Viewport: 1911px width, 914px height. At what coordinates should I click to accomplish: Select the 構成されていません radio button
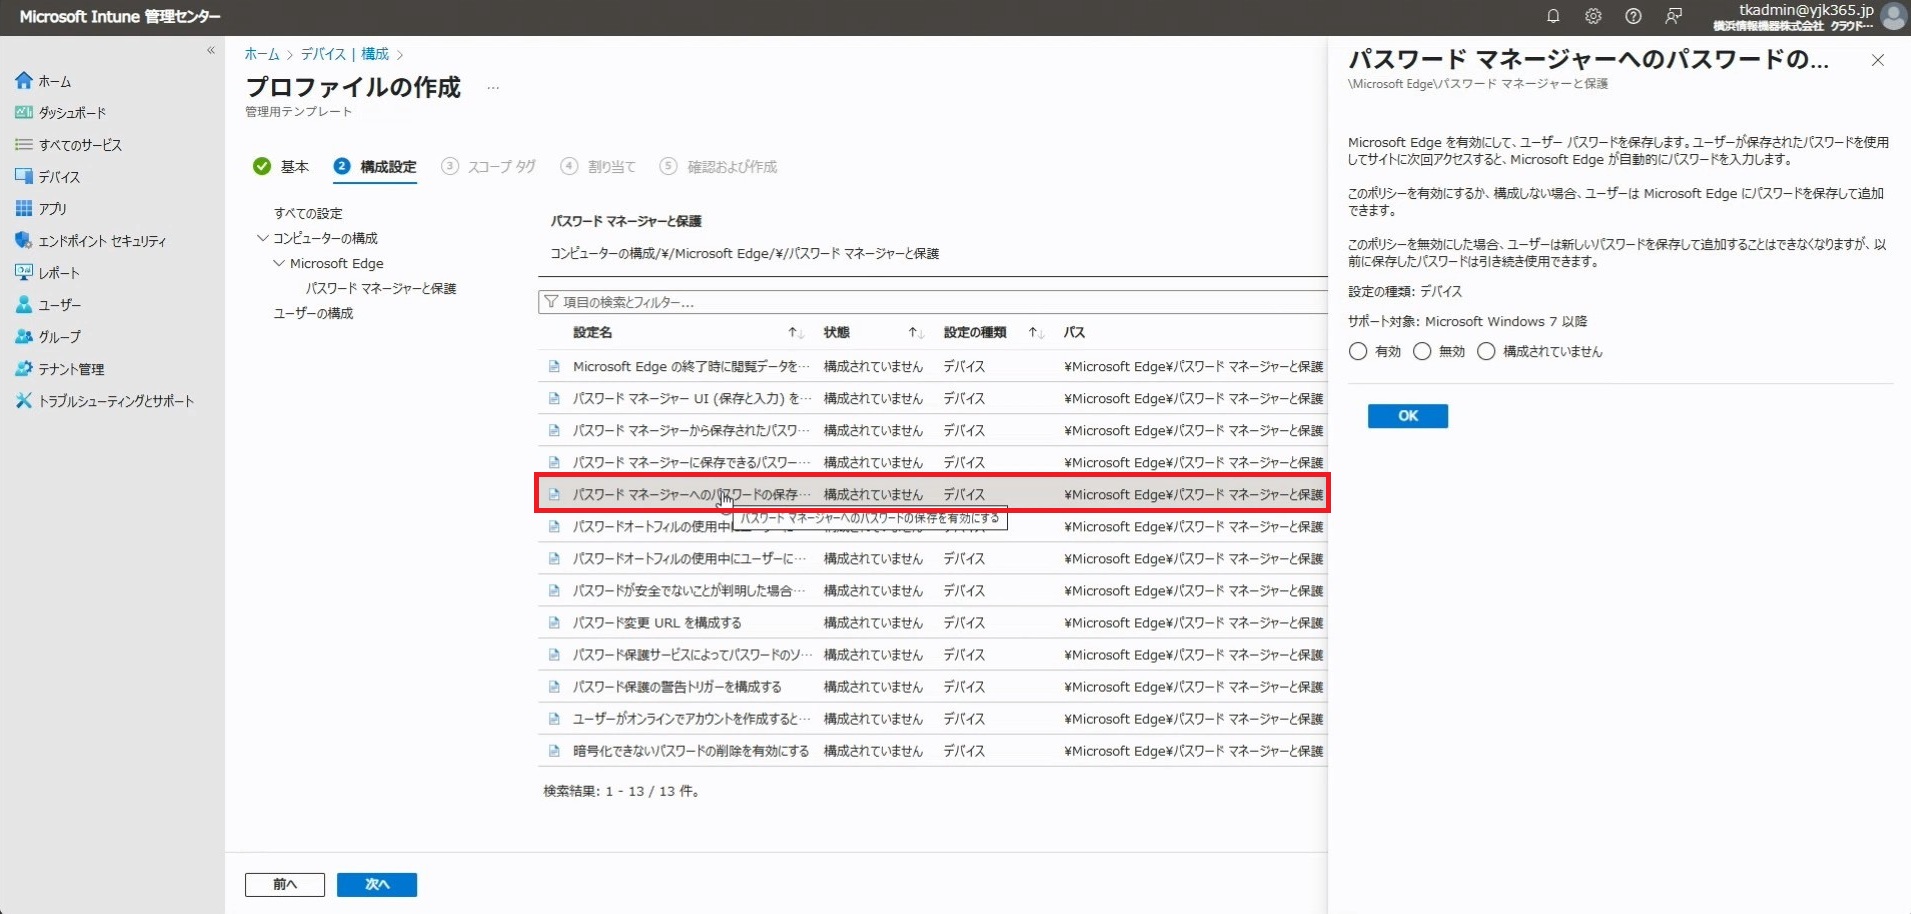1486,352
